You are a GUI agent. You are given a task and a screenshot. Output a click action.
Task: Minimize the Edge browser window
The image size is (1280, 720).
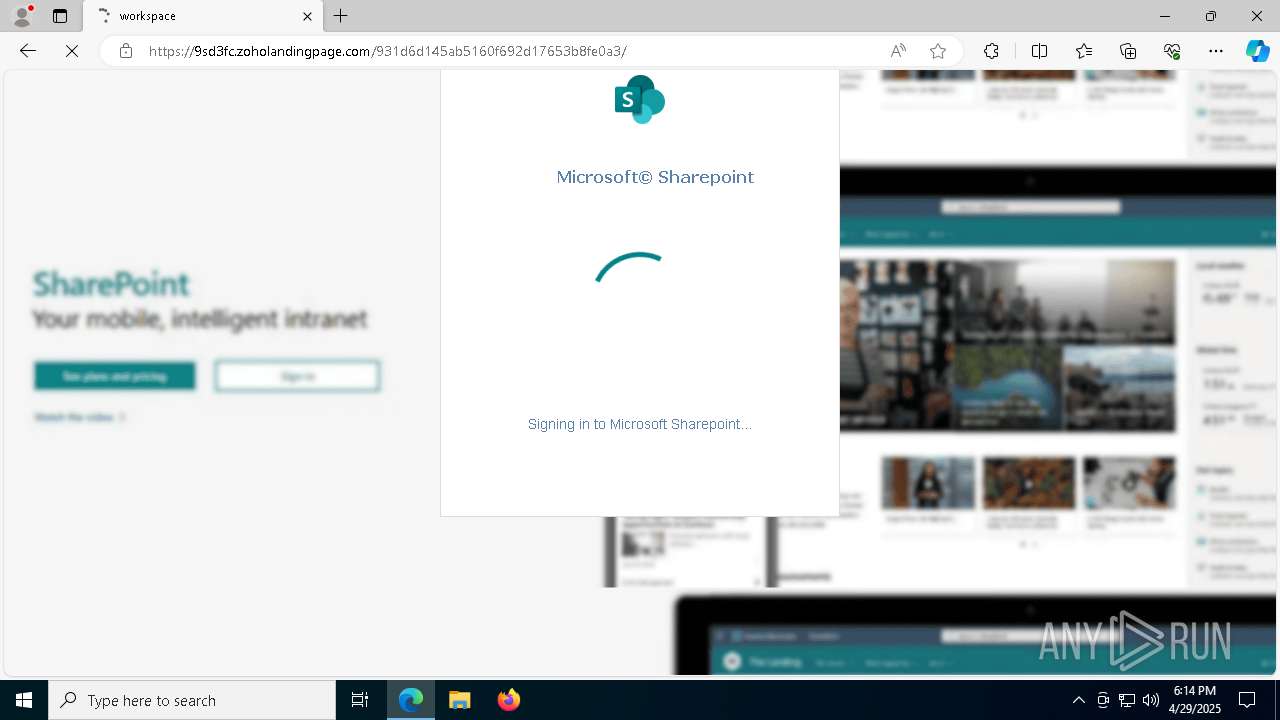[1165, 16]
